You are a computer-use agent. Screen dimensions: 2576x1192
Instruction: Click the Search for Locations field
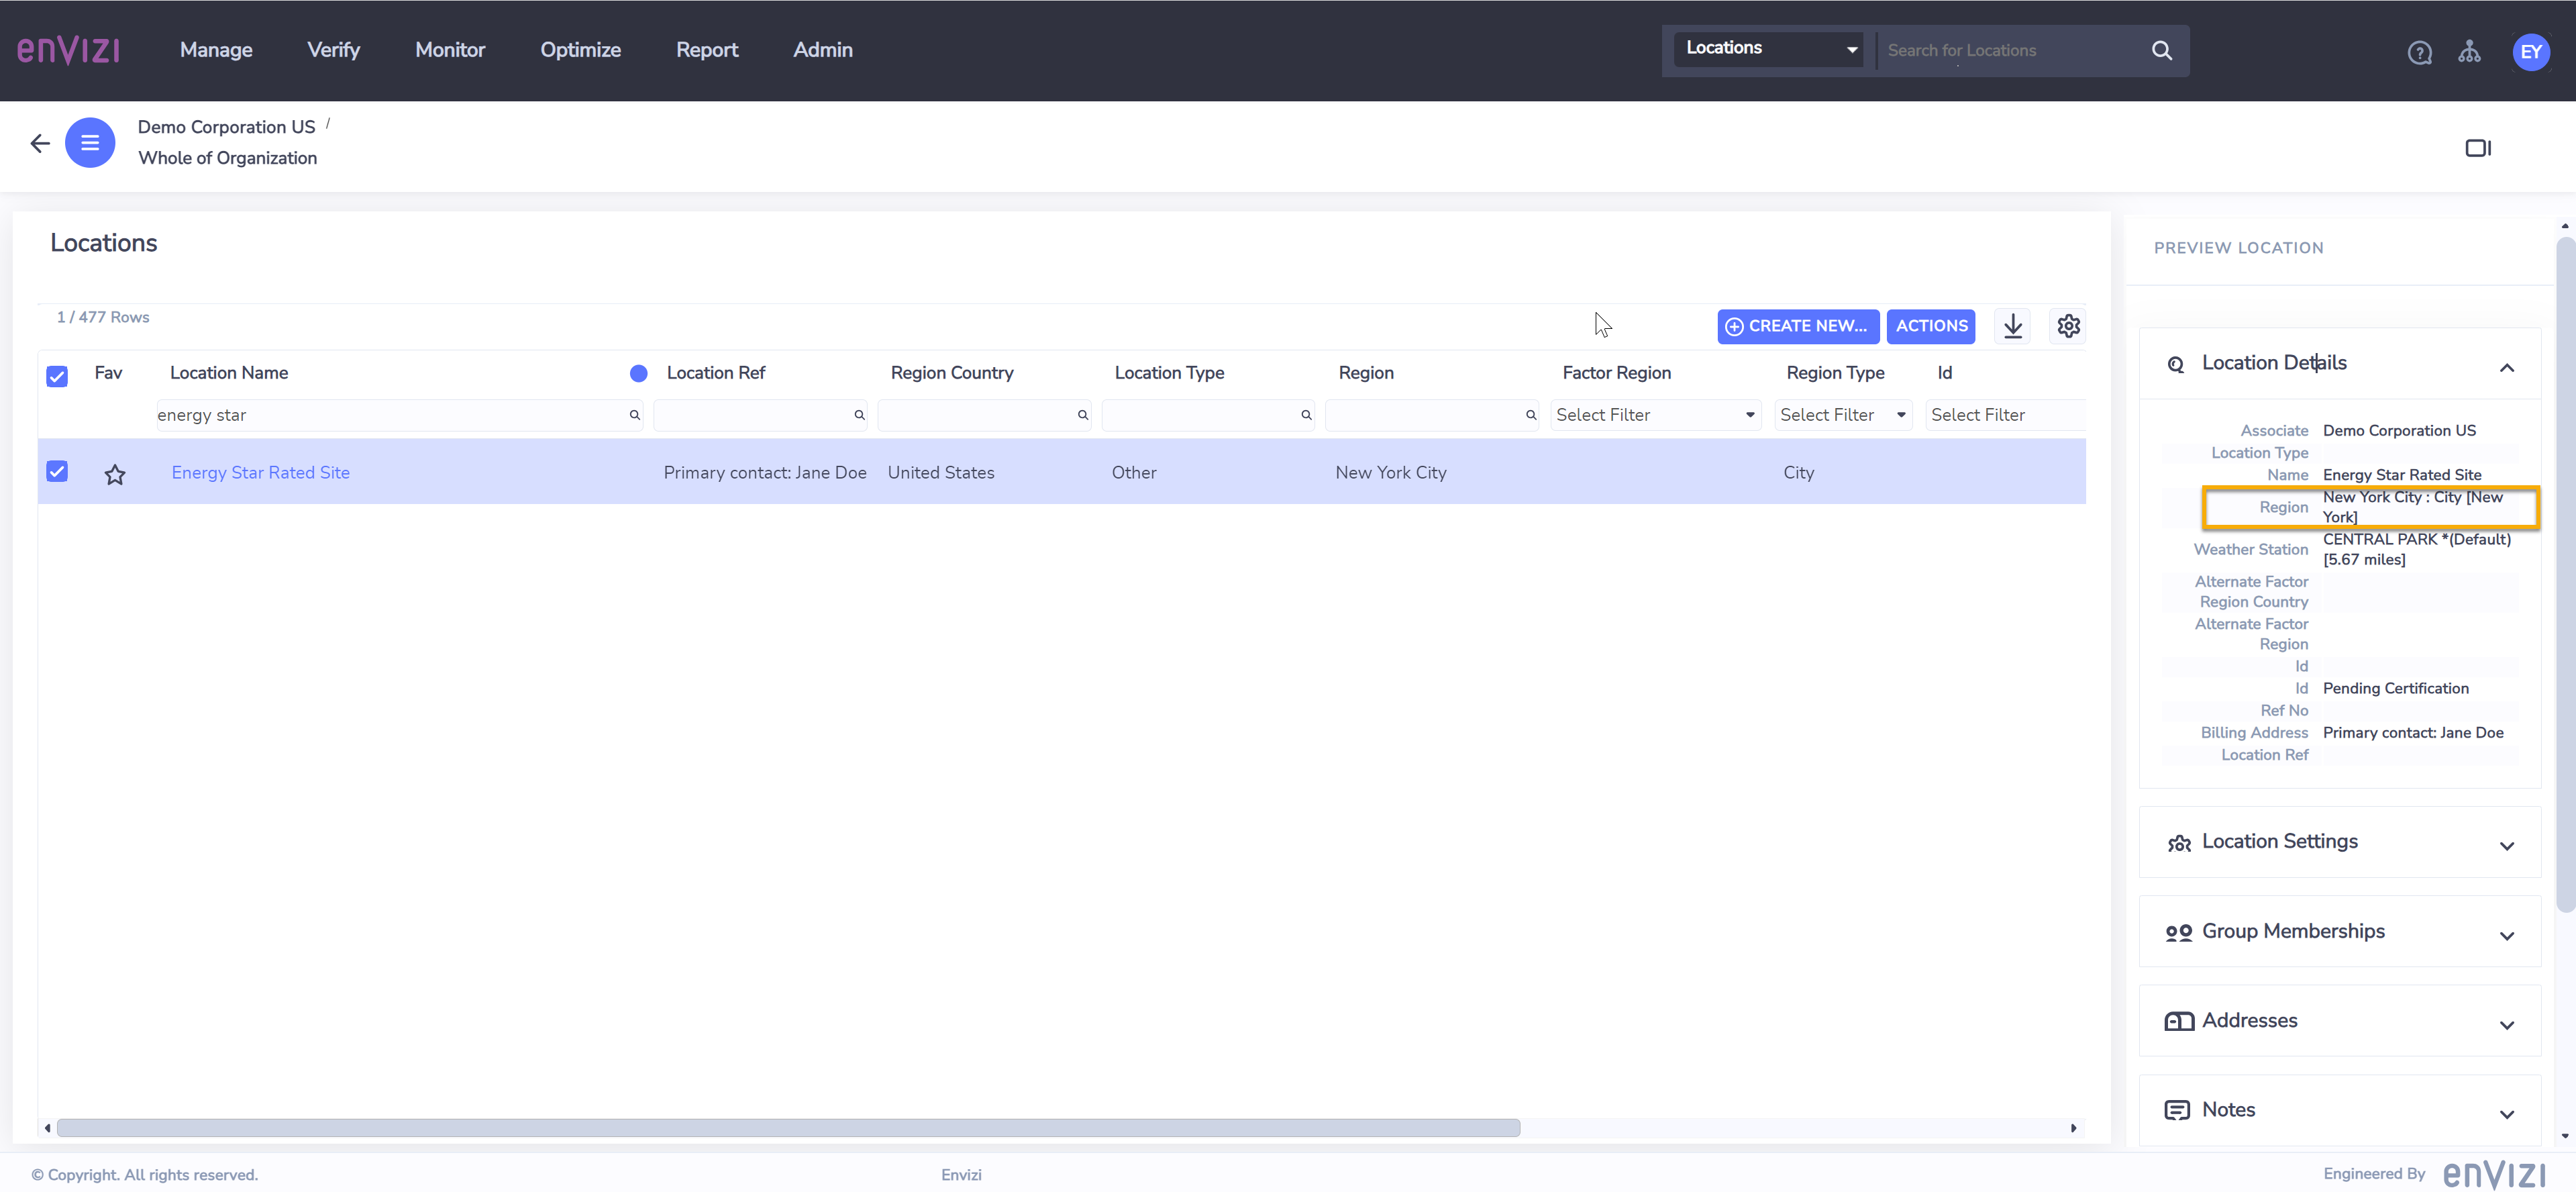[x=2010, y=50]
